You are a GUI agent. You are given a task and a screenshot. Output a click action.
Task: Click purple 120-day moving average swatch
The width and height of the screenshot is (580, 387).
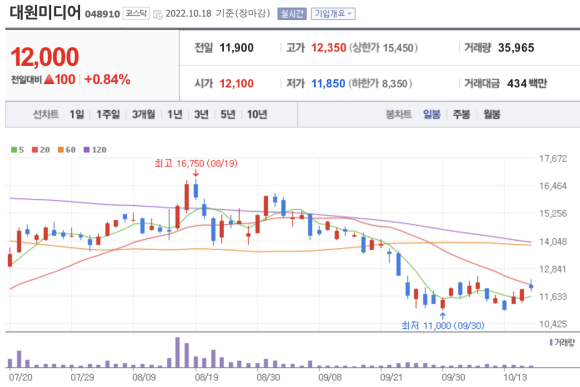pyautogui.click(x=87, y=150)
